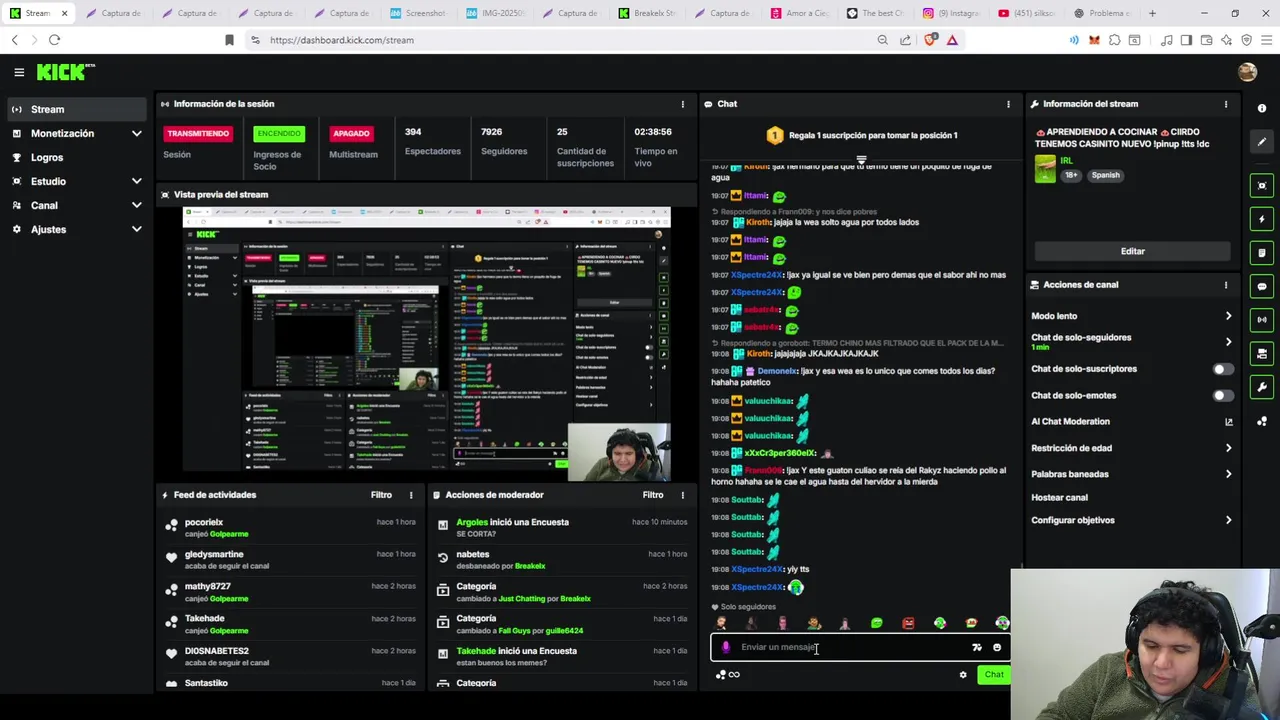Open the emoji picker in the chat input
The image size is (1280, 720).
(x=997, y=647)
